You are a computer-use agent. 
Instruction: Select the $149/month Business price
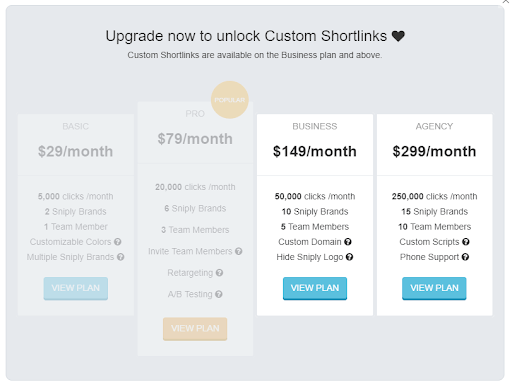point(315,151)
